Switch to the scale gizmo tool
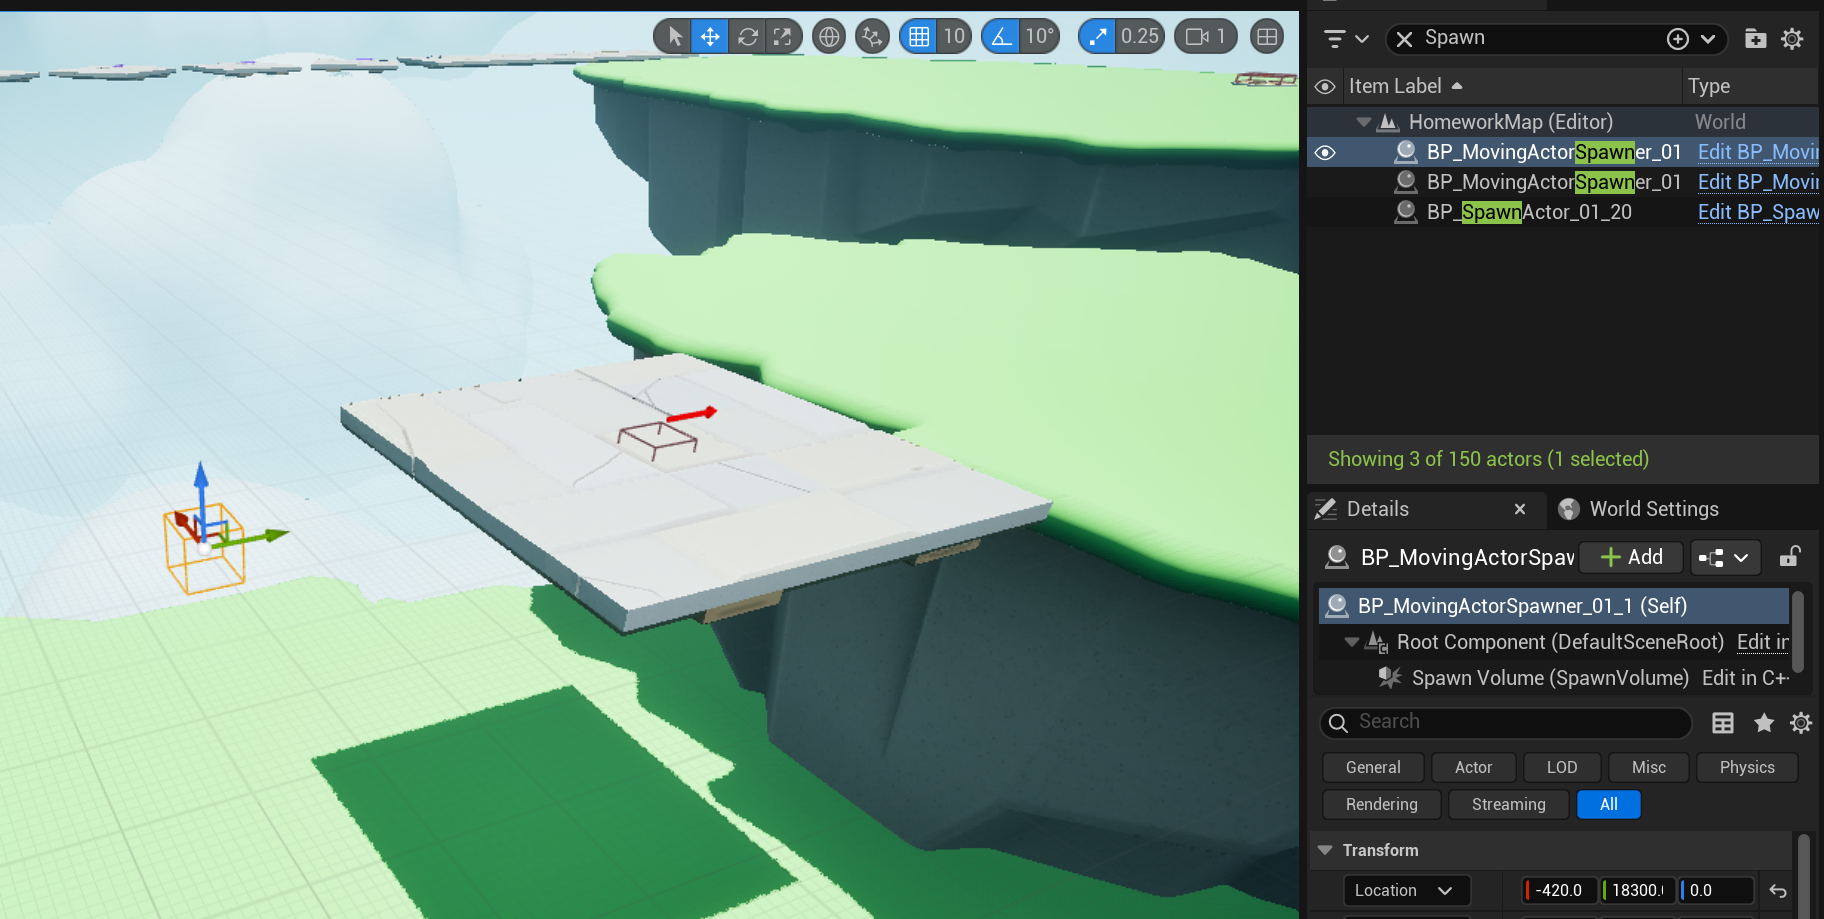Image resolution: width=1824 pixels, height=919 pixels. [x=783, y=37]
